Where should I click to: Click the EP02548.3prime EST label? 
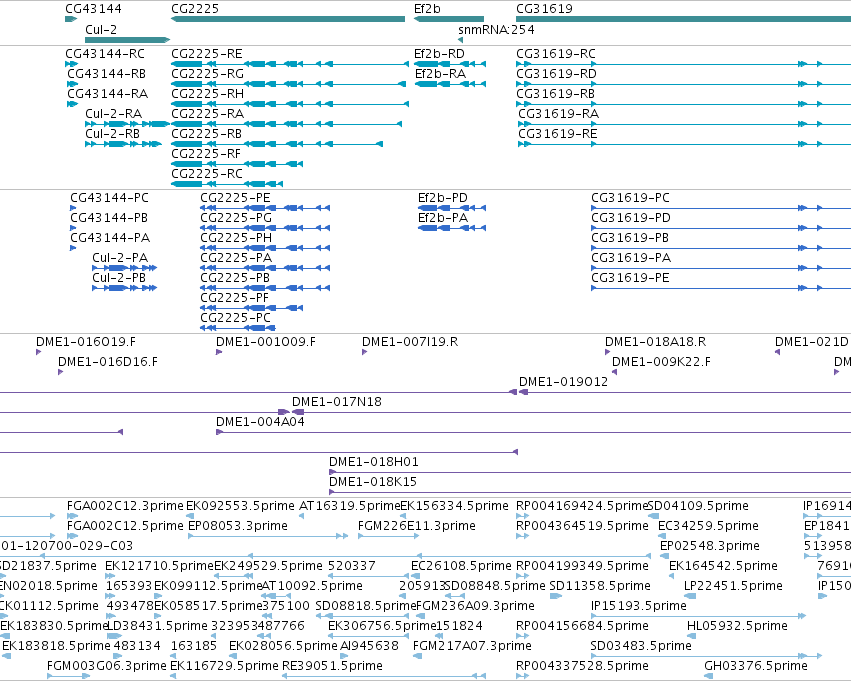(710, 547)
